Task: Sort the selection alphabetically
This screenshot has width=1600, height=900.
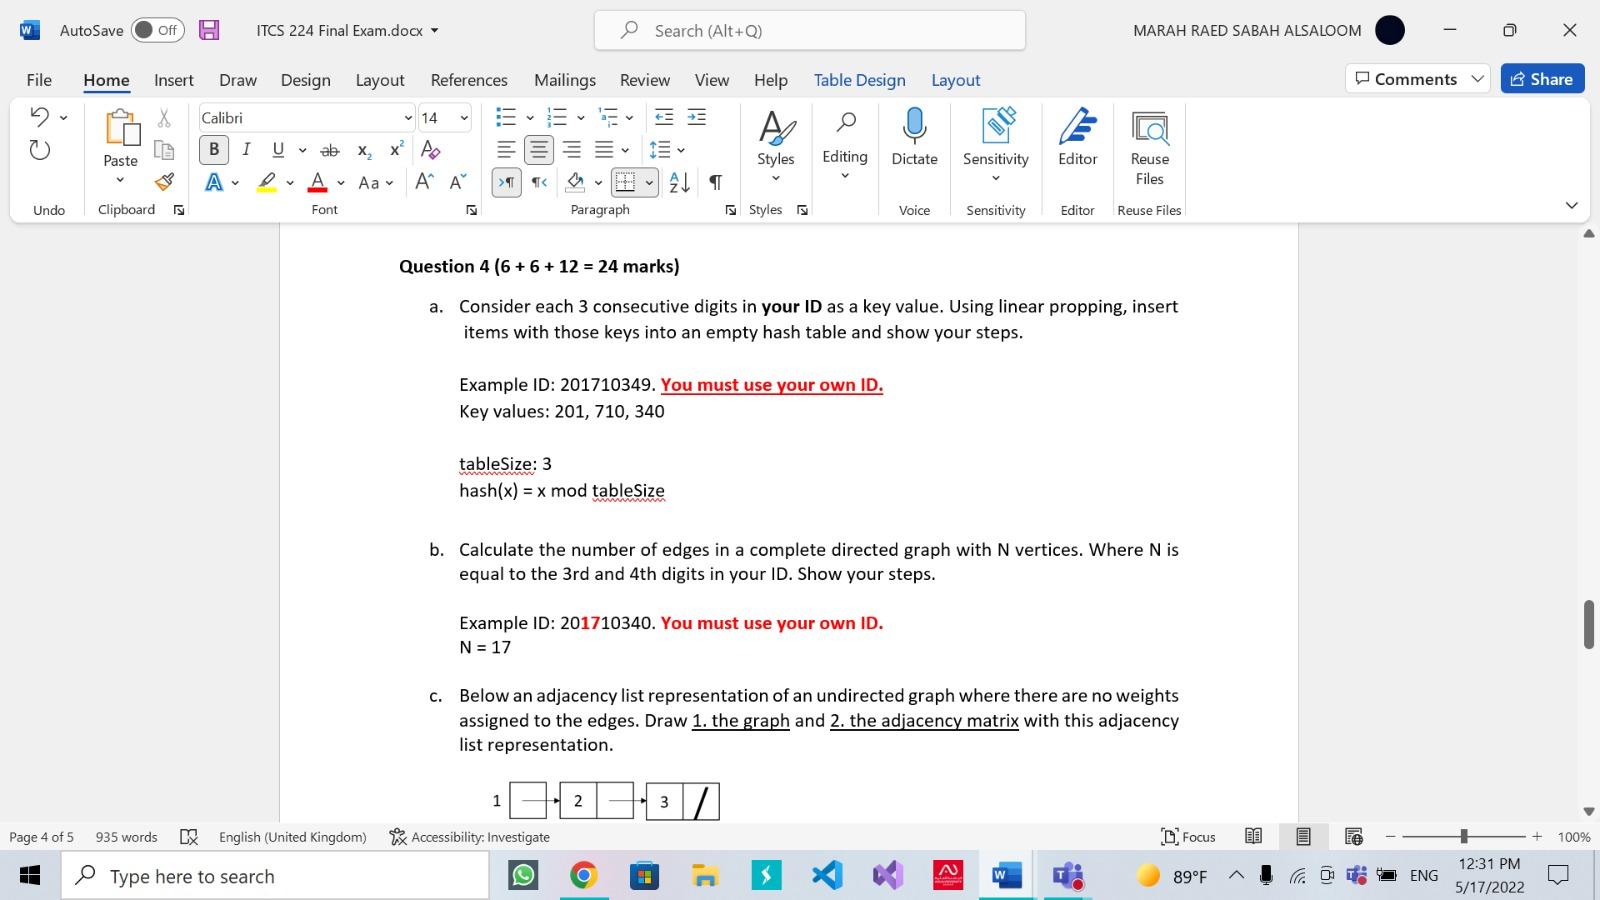Action: pos(679,182)
